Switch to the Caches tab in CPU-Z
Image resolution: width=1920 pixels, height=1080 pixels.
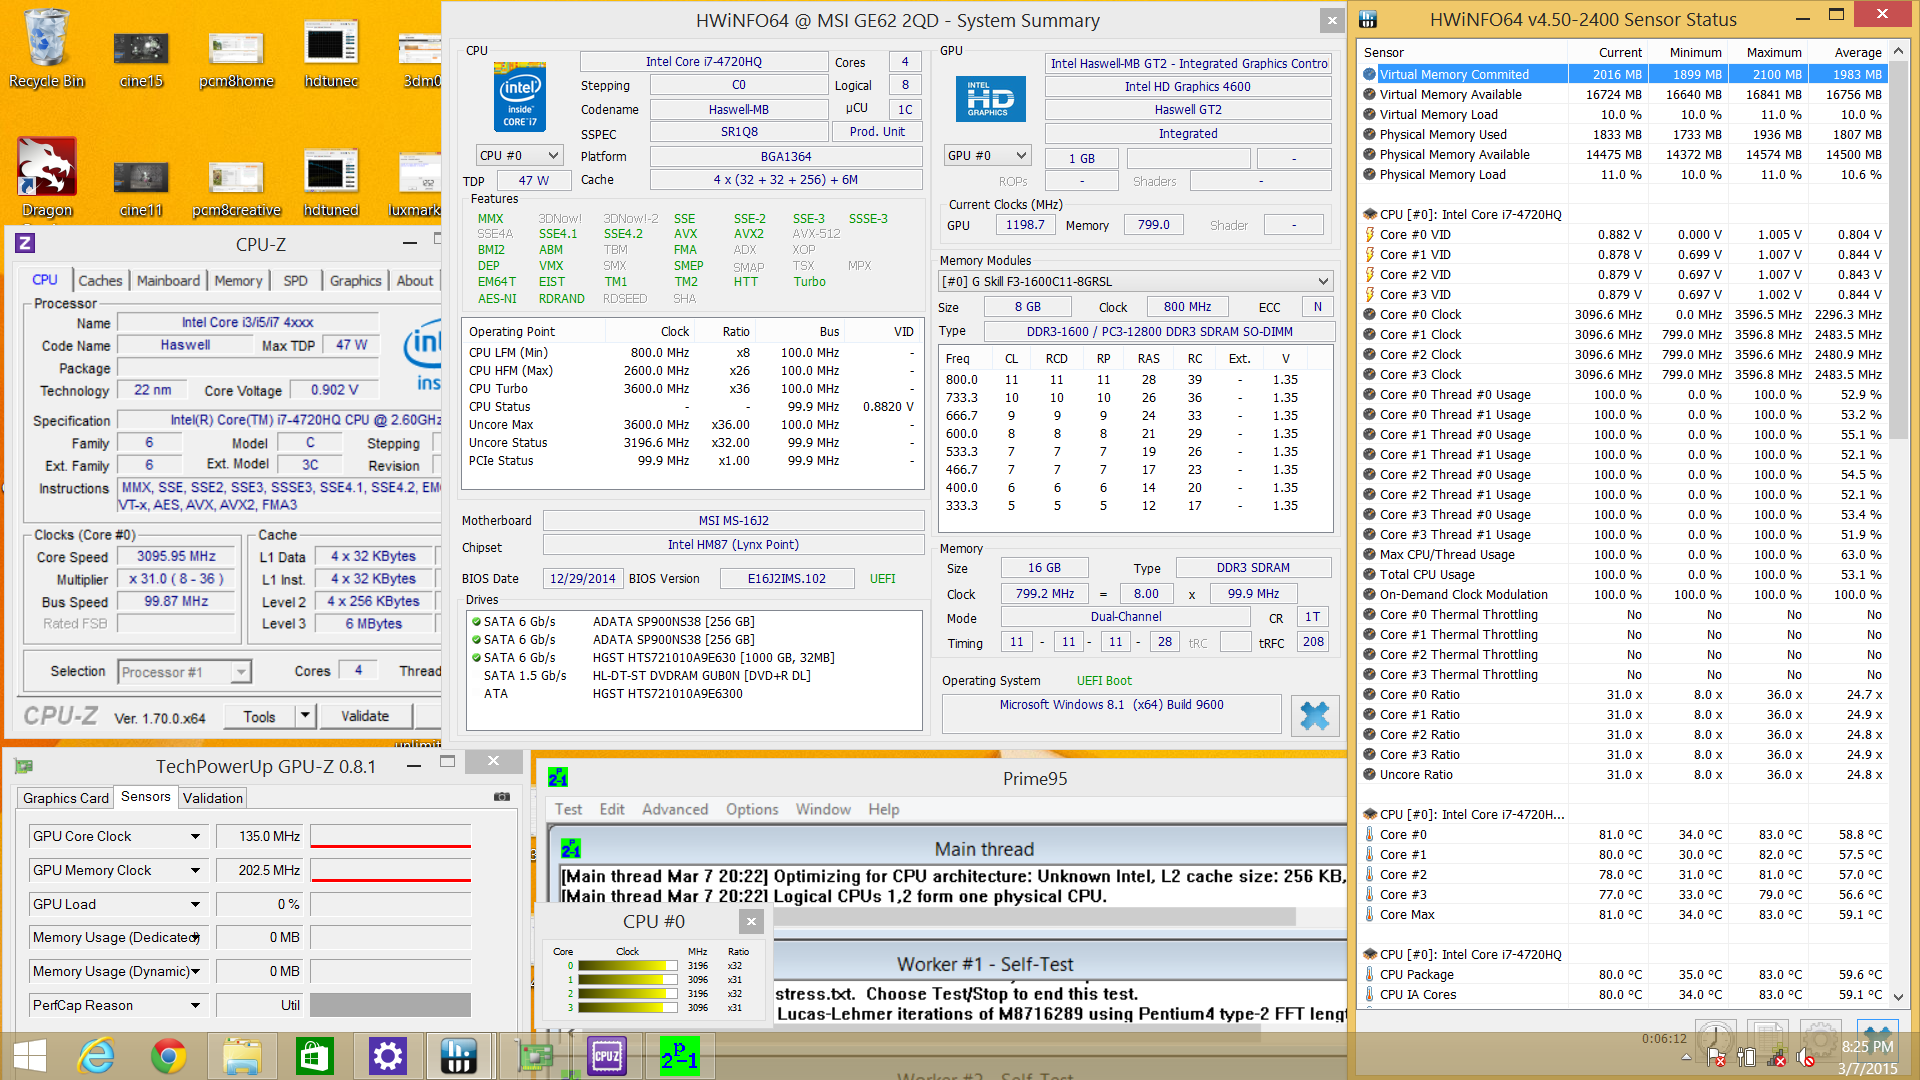100,281
